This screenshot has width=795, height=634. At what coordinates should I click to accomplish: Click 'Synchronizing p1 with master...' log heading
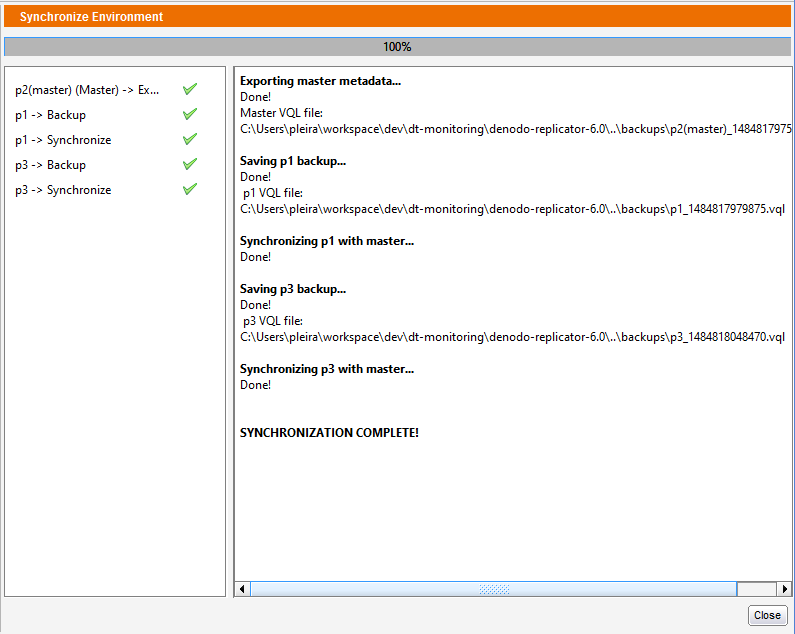327,241
